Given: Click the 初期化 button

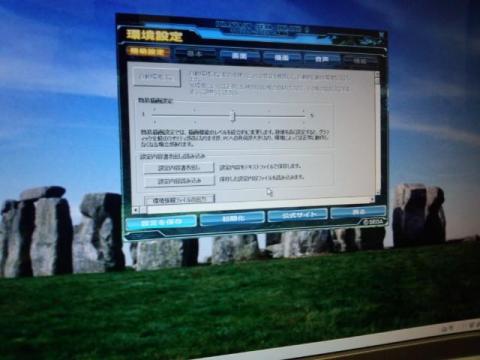Looking at the screenshot, I should [233, 218].
